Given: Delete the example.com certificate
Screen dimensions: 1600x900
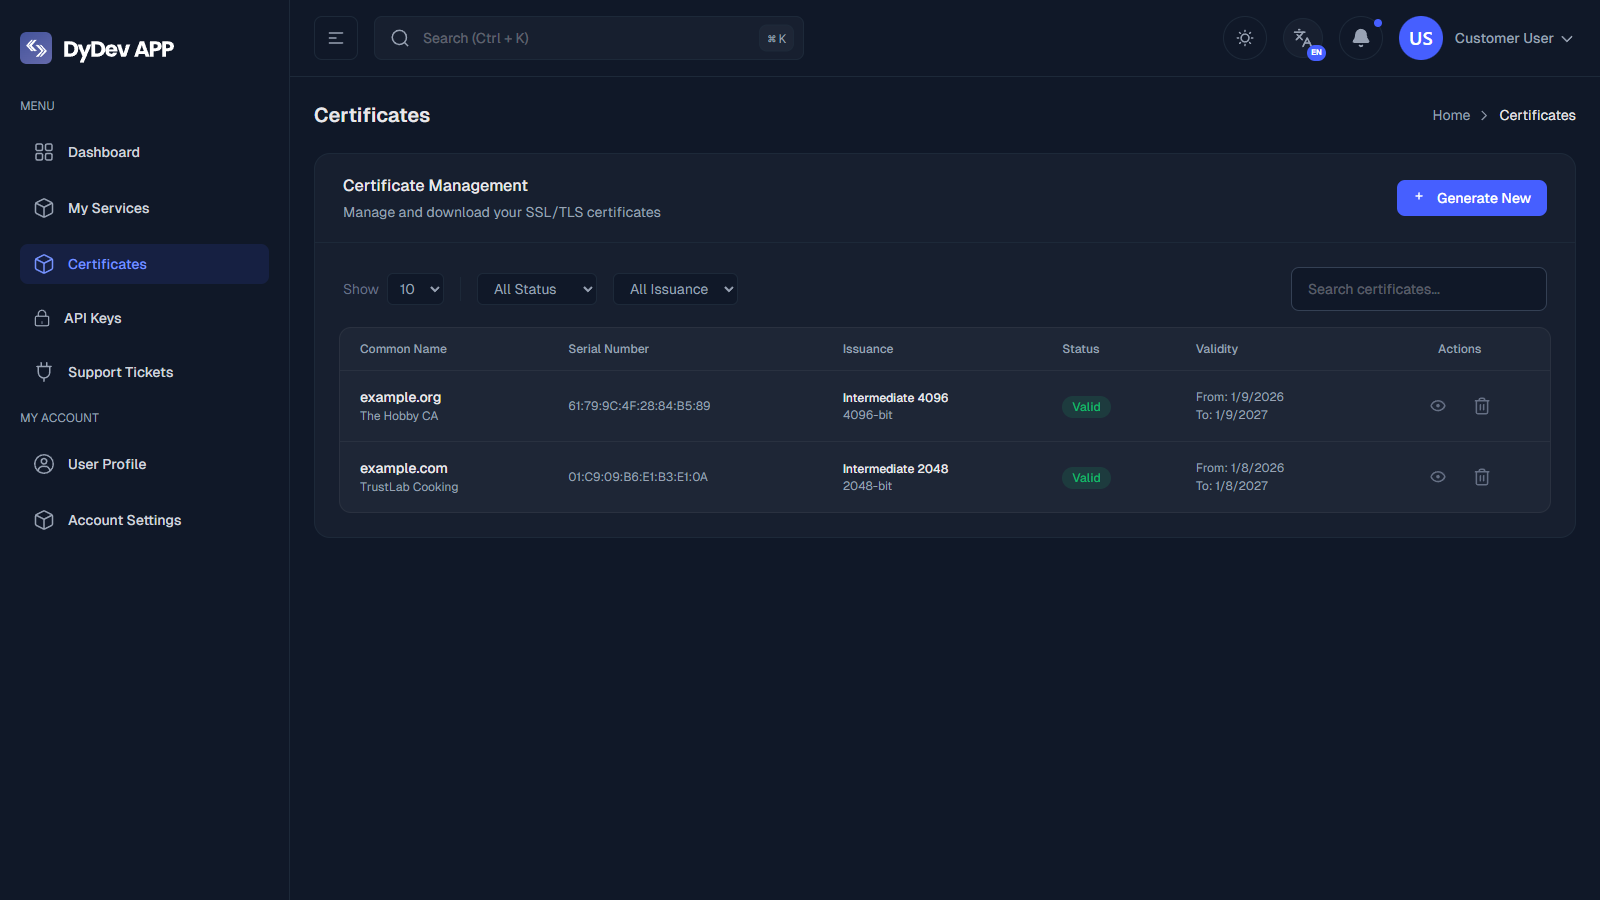Looking at the screenshot, I should coord(1482,477).
